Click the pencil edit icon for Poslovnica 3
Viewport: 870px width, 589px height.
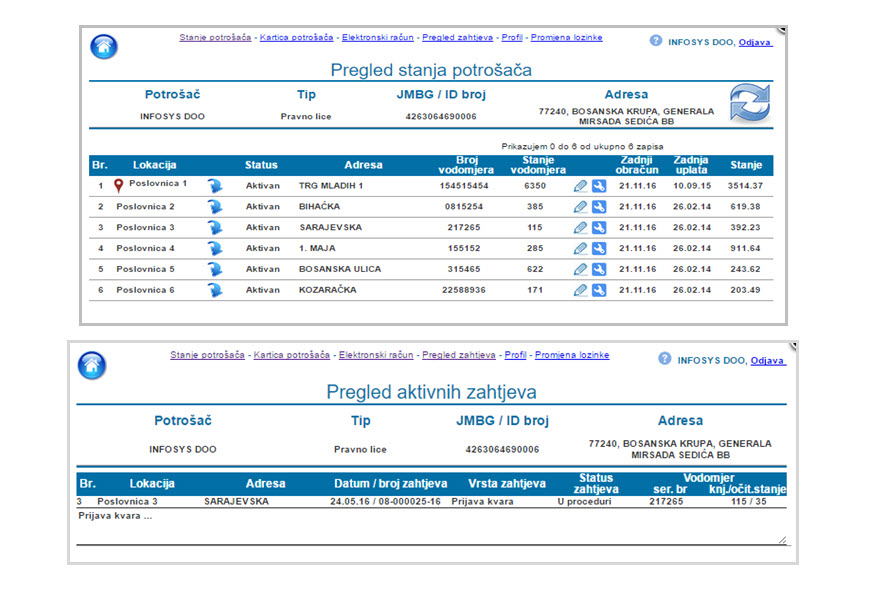(x=580, y=227)
